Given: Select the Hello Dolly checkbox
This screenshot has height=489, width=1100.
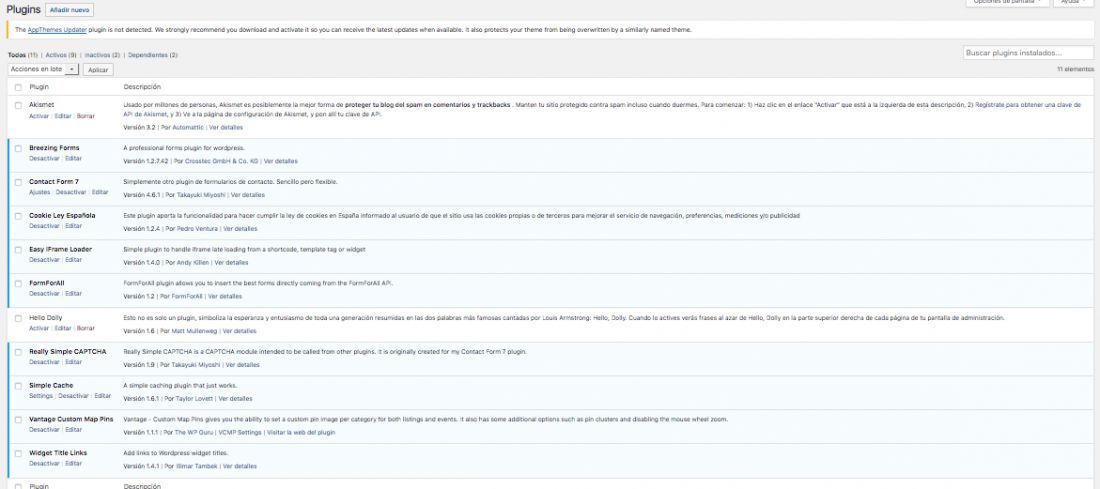Looking at the screenshot, I should pos(18,319).
